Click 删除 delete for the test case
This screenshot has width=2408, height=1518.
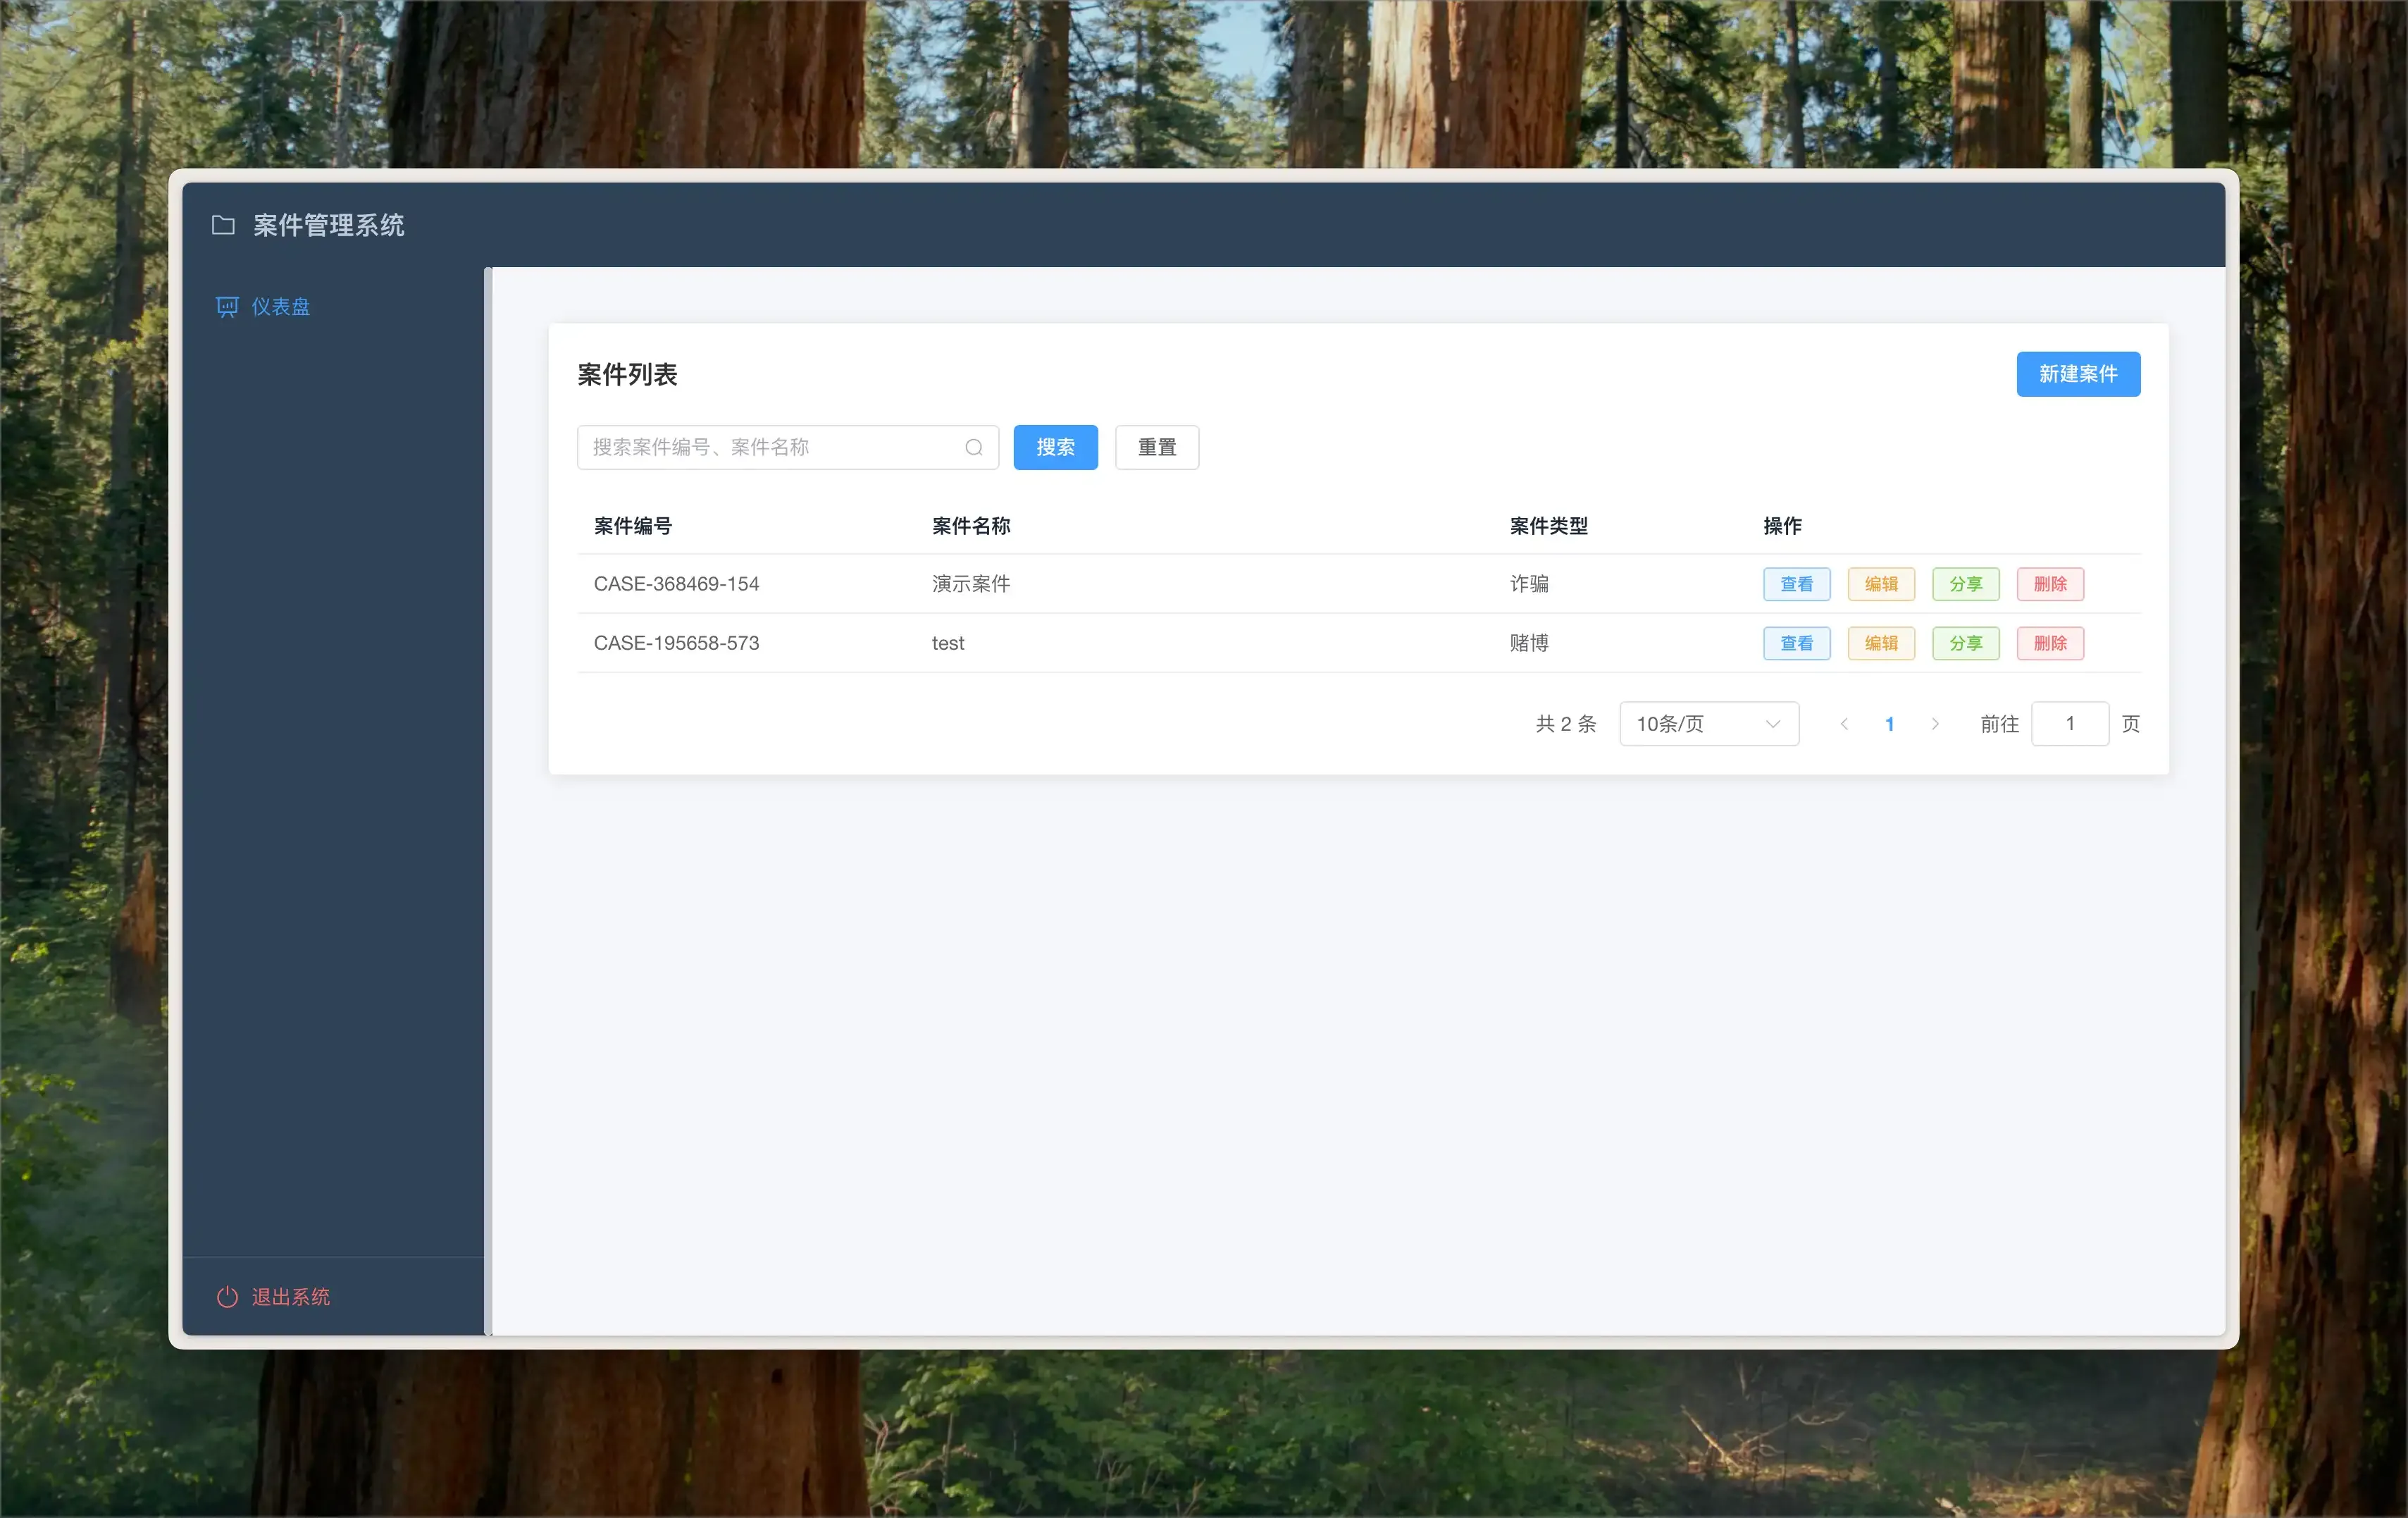coord(2051,643)
